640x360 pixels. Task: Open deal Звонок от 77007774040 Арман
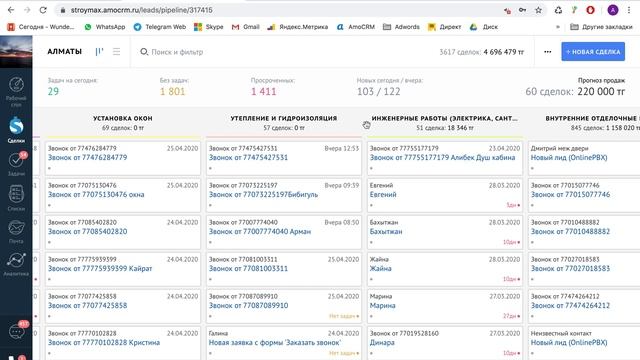coord(260,231)
